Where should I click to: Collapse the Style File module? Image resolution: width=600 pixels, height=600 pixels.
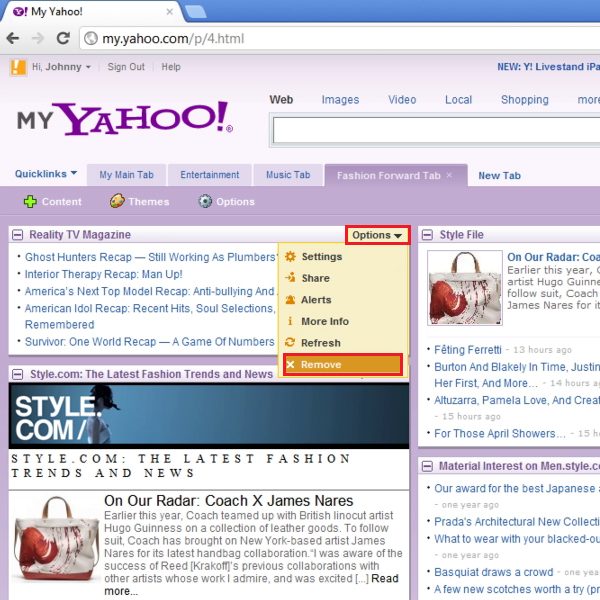pyautogui.click(x=427, y=235)
